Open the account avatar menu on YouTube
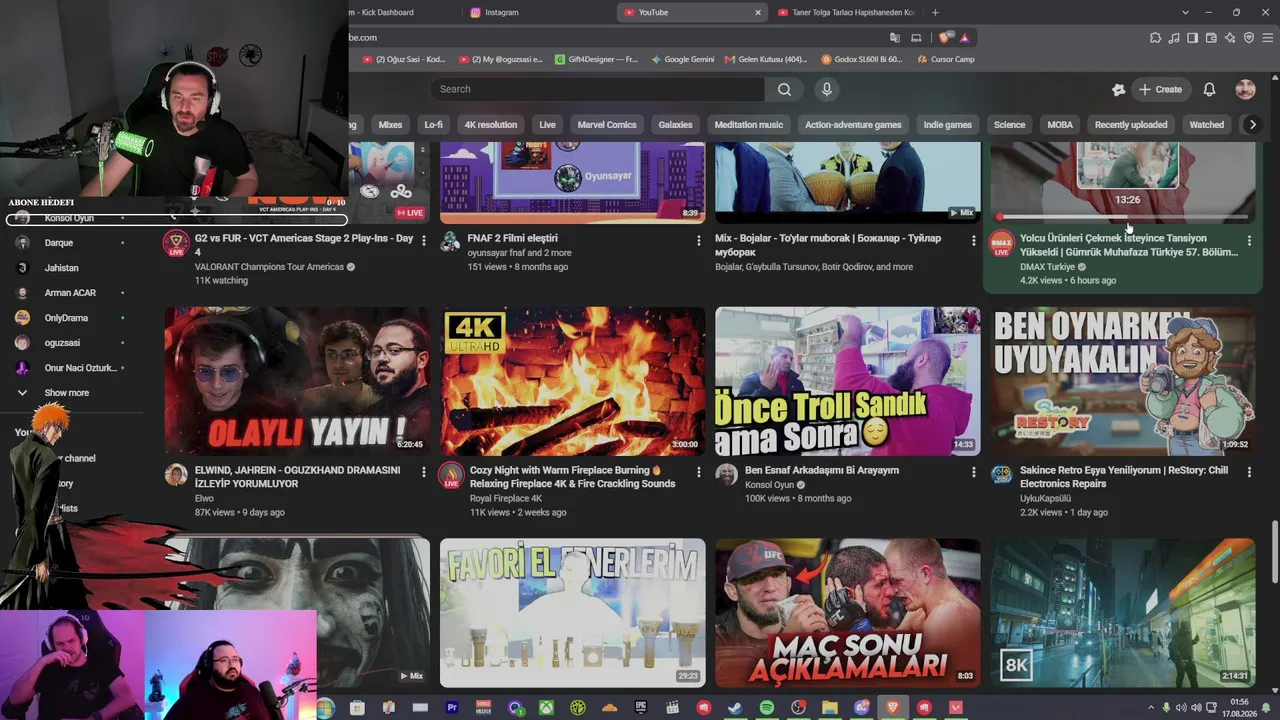Screen dimensions: 1280x720 [x=1245, y=89]
